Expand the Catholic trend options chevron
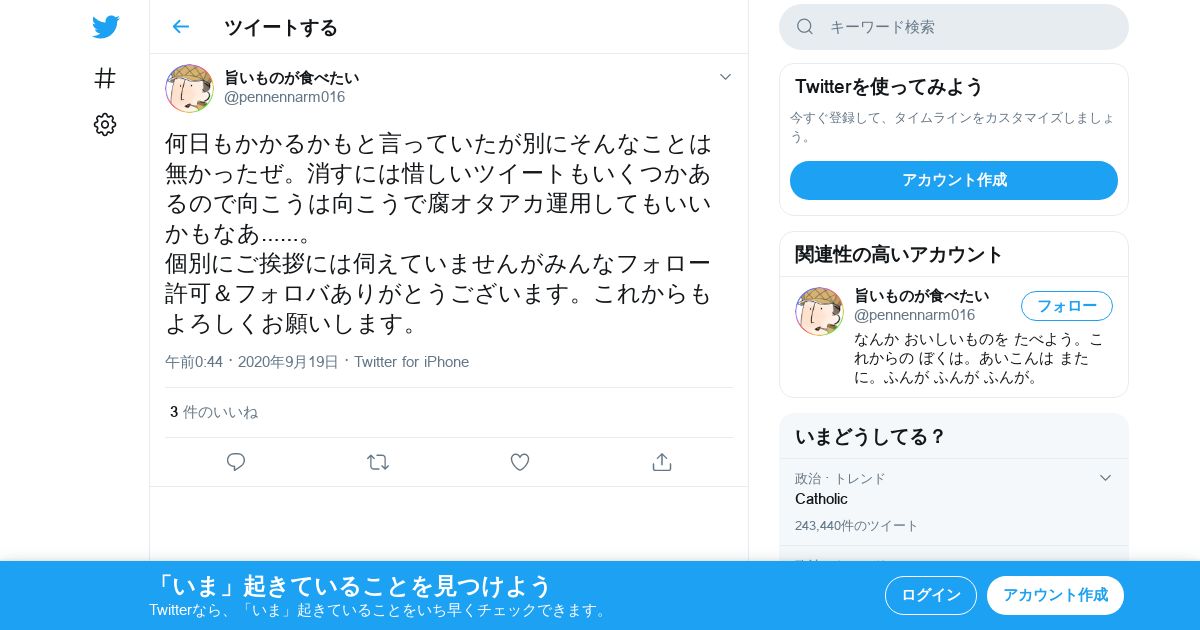The width and height of the screenshot is (1200, 630). 1105,478
